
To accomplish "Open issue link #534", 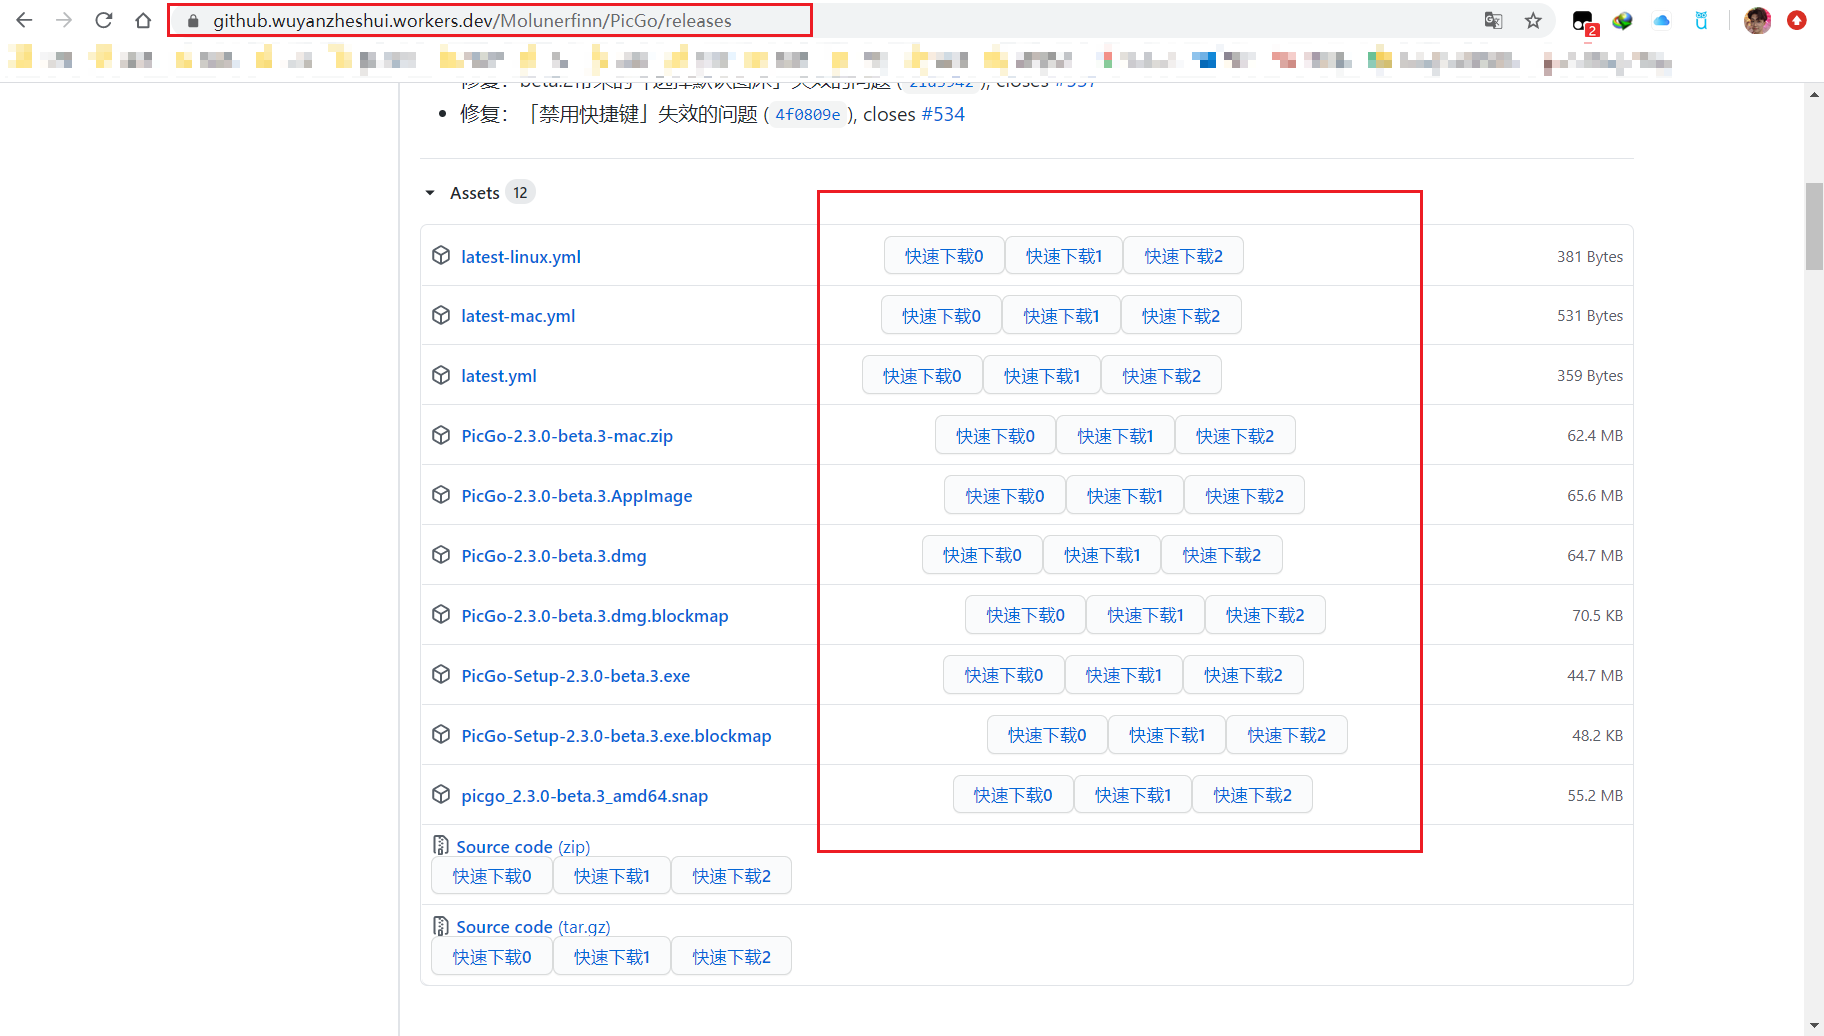I will [944, 114].
